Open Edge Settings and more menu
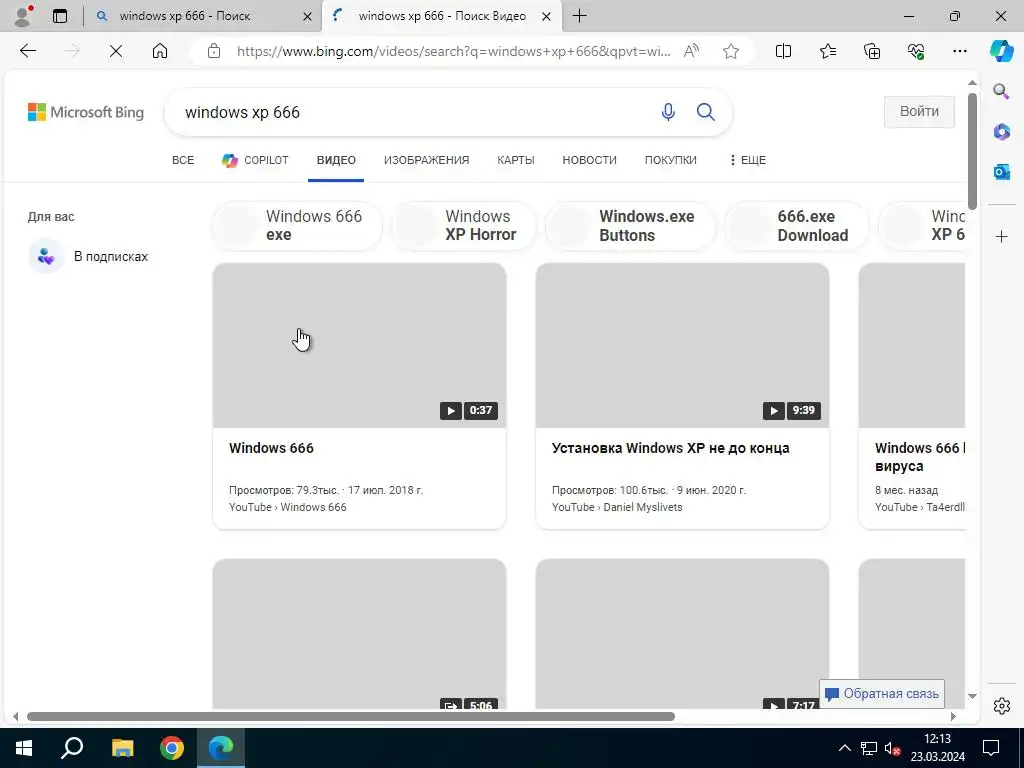The width and height of the screenshot is (1024, 768). coord(959,51)
